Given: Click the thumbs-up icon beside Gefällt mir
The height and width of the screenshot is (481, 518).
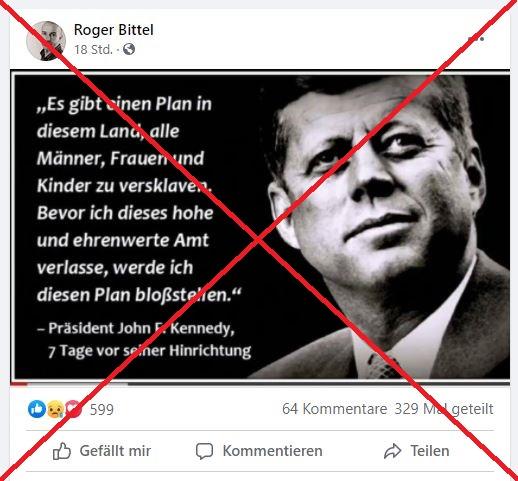Looking at the screenshot, I should pos(62,451).
